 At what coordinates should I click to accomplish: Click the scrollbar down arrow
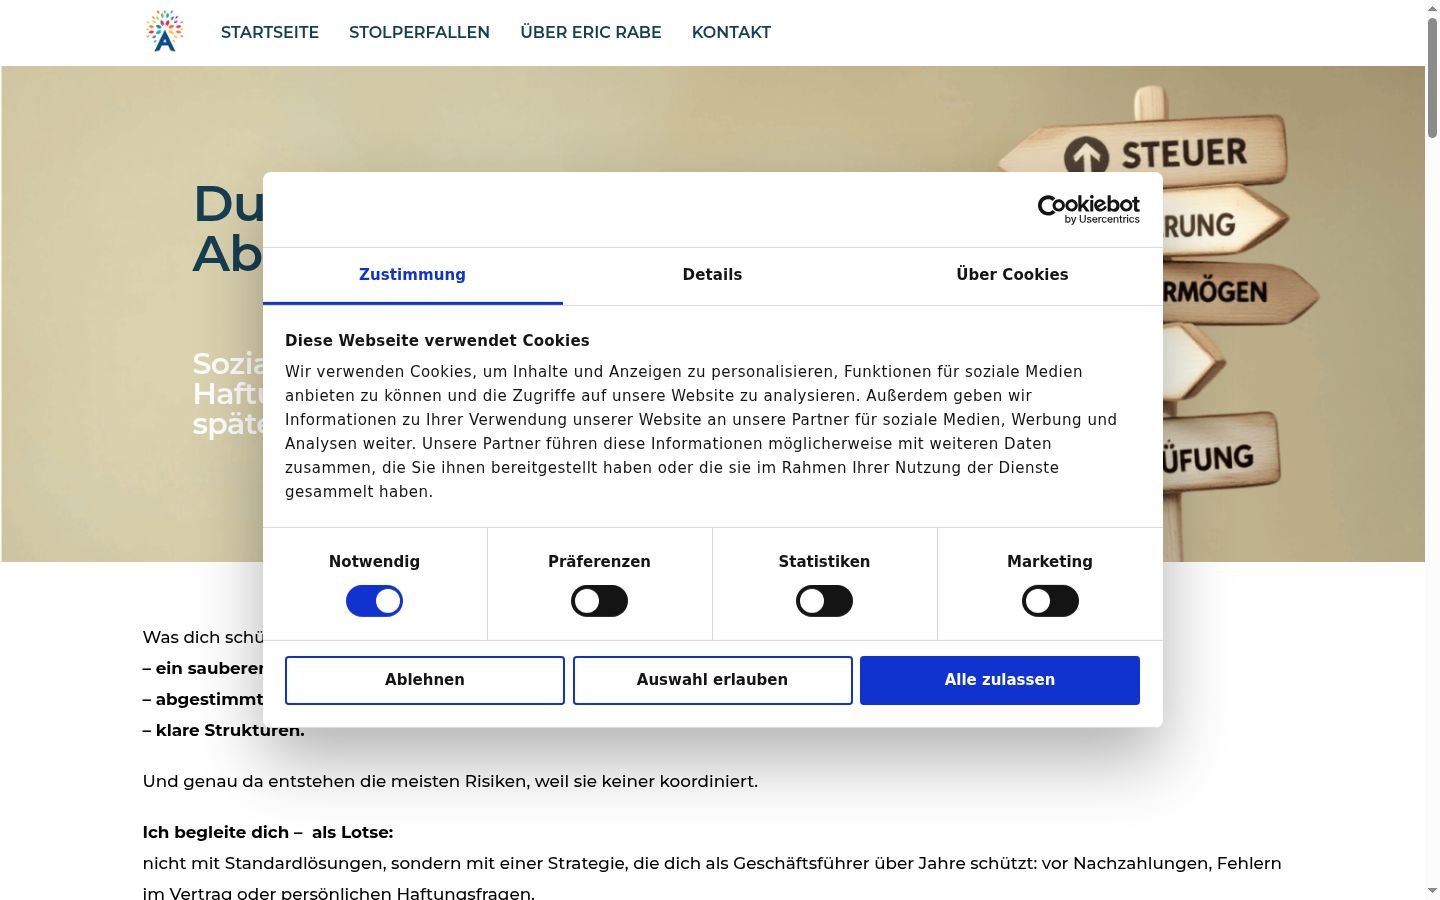1432,891
